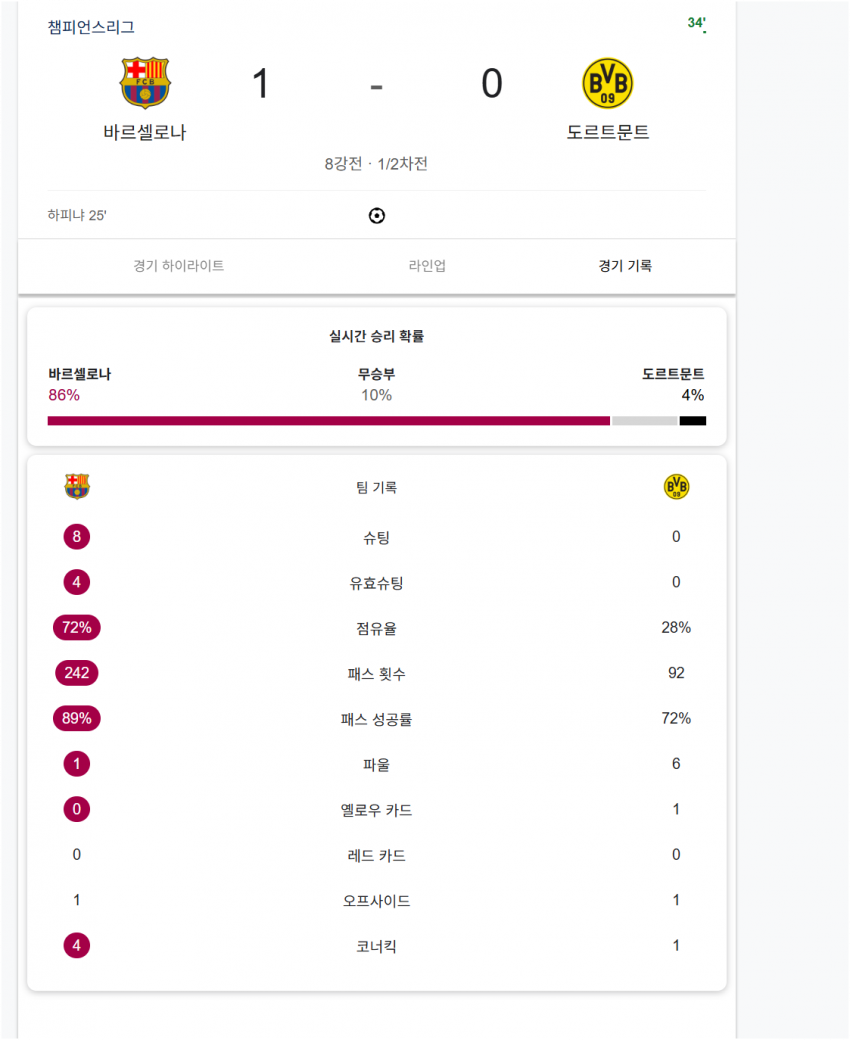Switch to the 라인업 tab
850x1040 pixels.
427,266
